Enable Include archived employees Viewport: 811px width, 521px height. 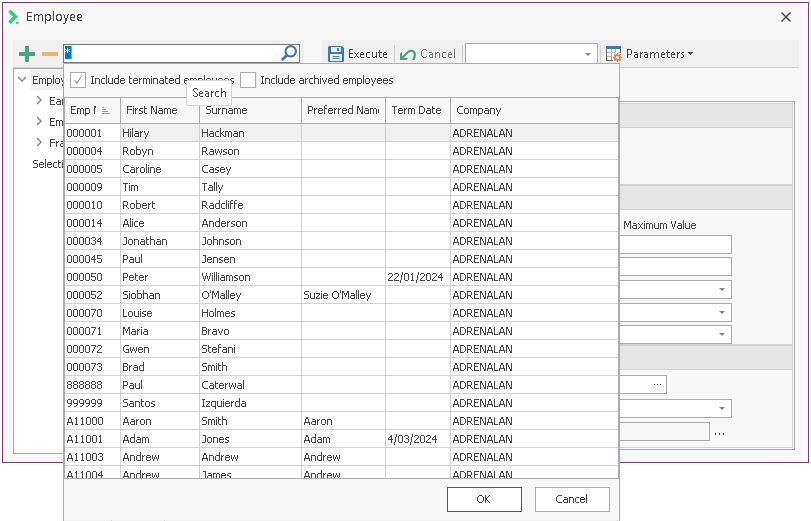click(248, 80)
